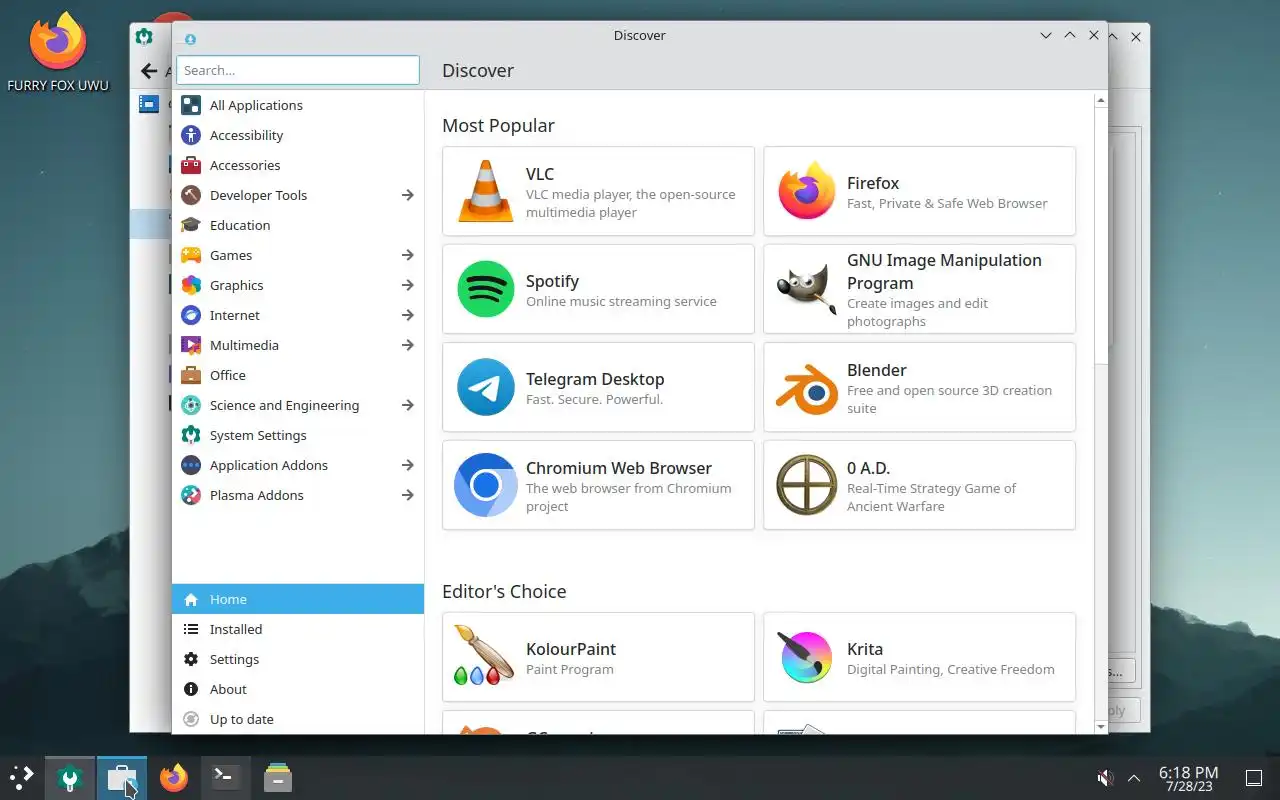This screenshot has height=800, width=1280.
Task: Check the Up to date status
Action: click(298, 719)
